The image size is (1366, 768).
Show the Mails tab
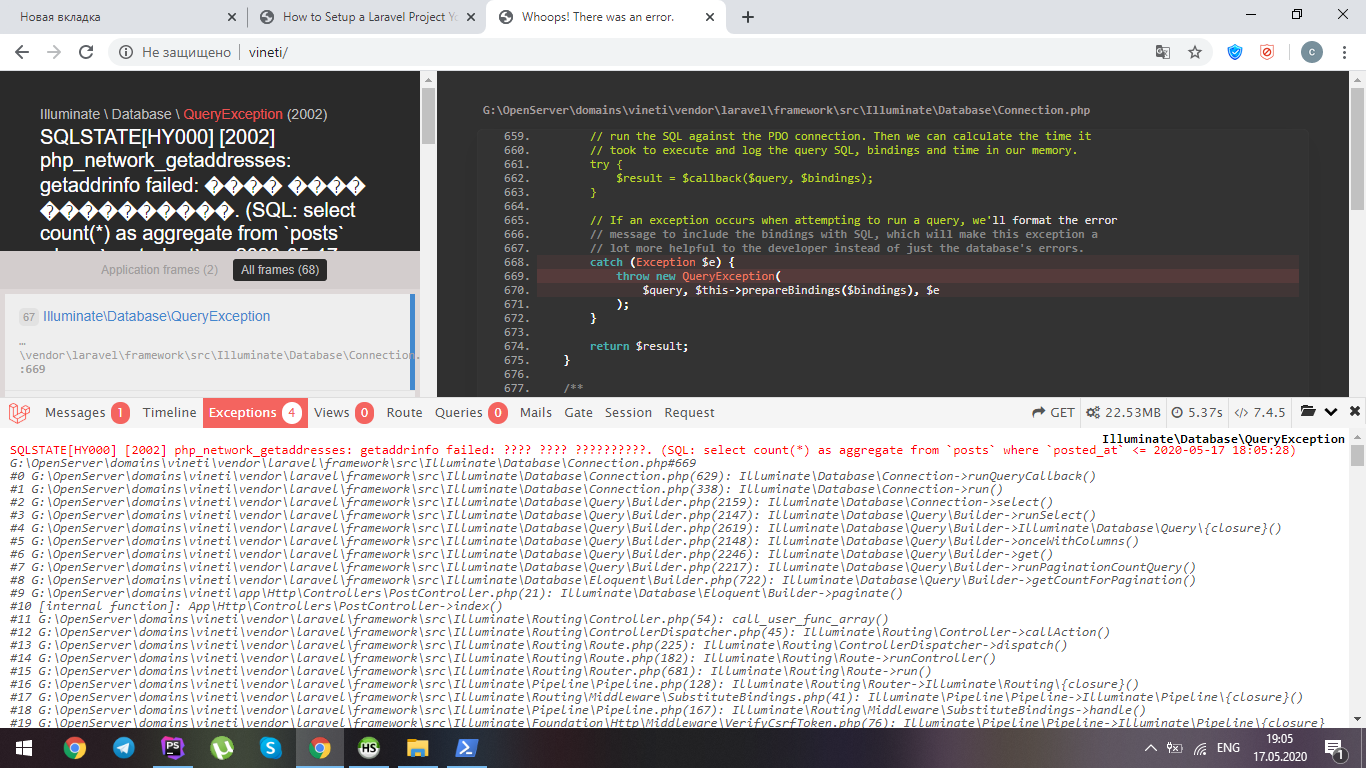536,412
